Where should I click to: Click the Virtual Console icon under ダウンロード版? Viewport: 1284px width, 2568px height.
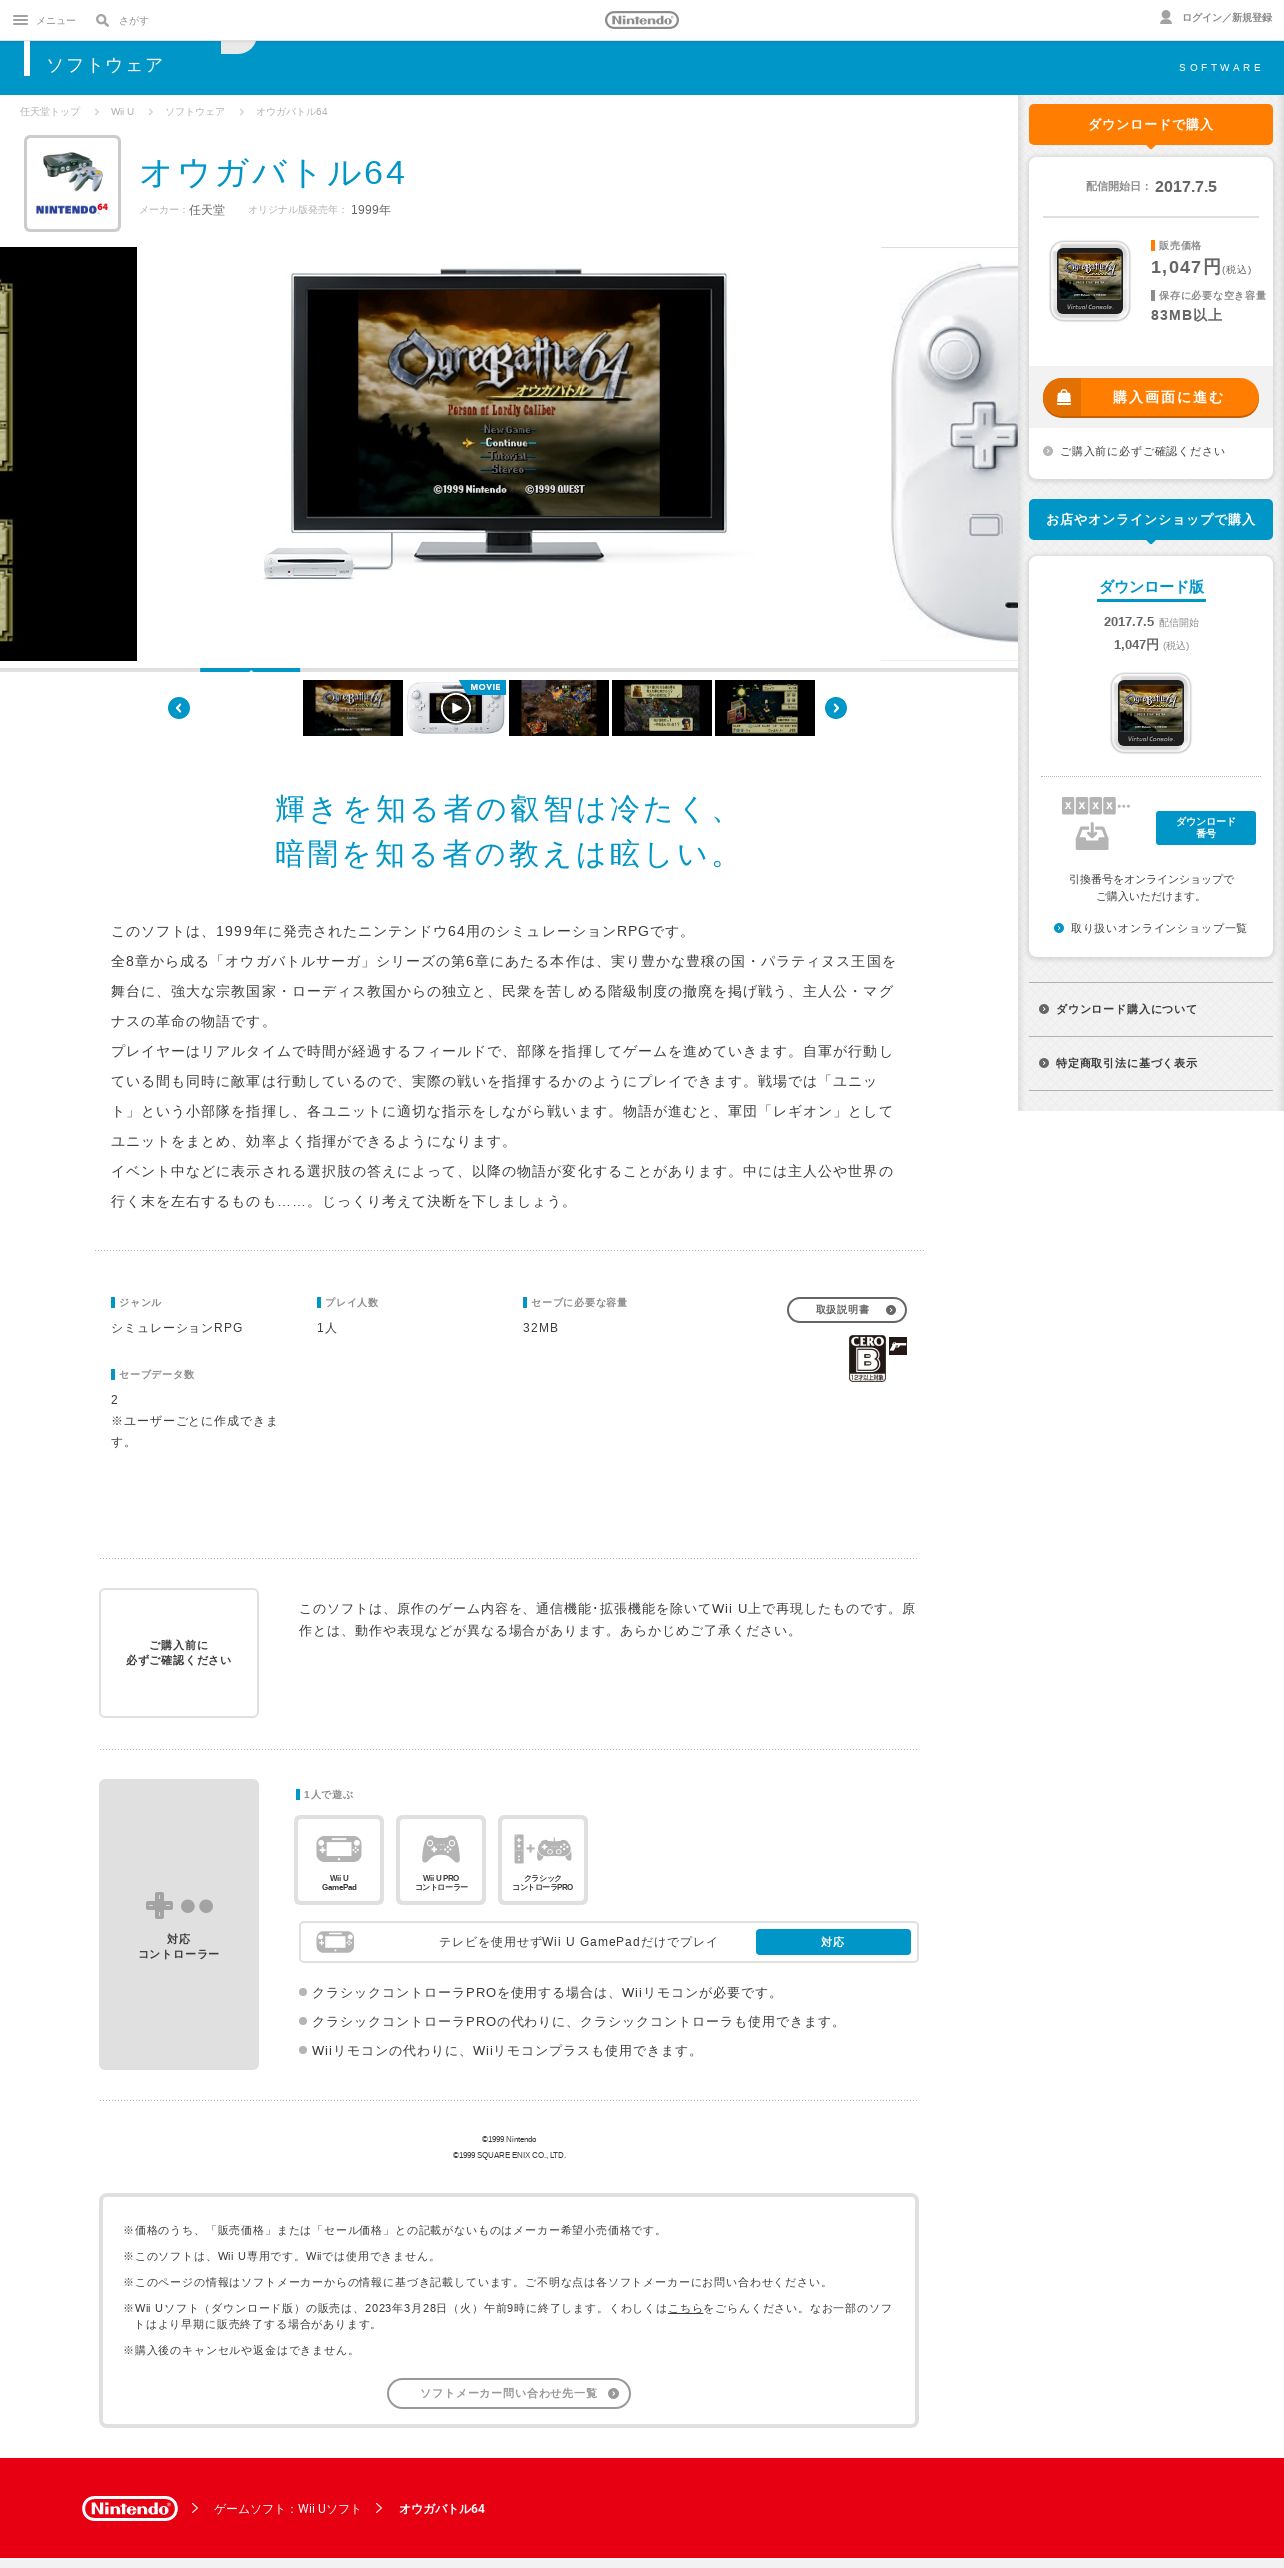click(1151, 713)
